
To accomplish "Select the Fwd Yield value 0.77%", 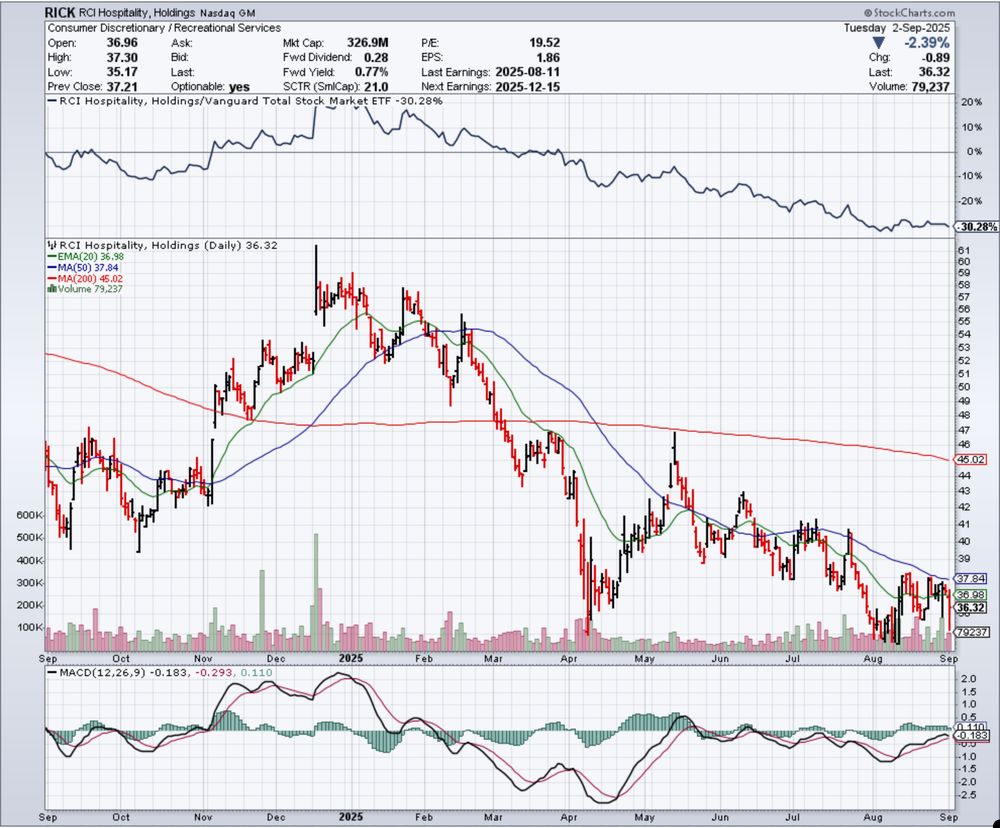I will point(371,72).
